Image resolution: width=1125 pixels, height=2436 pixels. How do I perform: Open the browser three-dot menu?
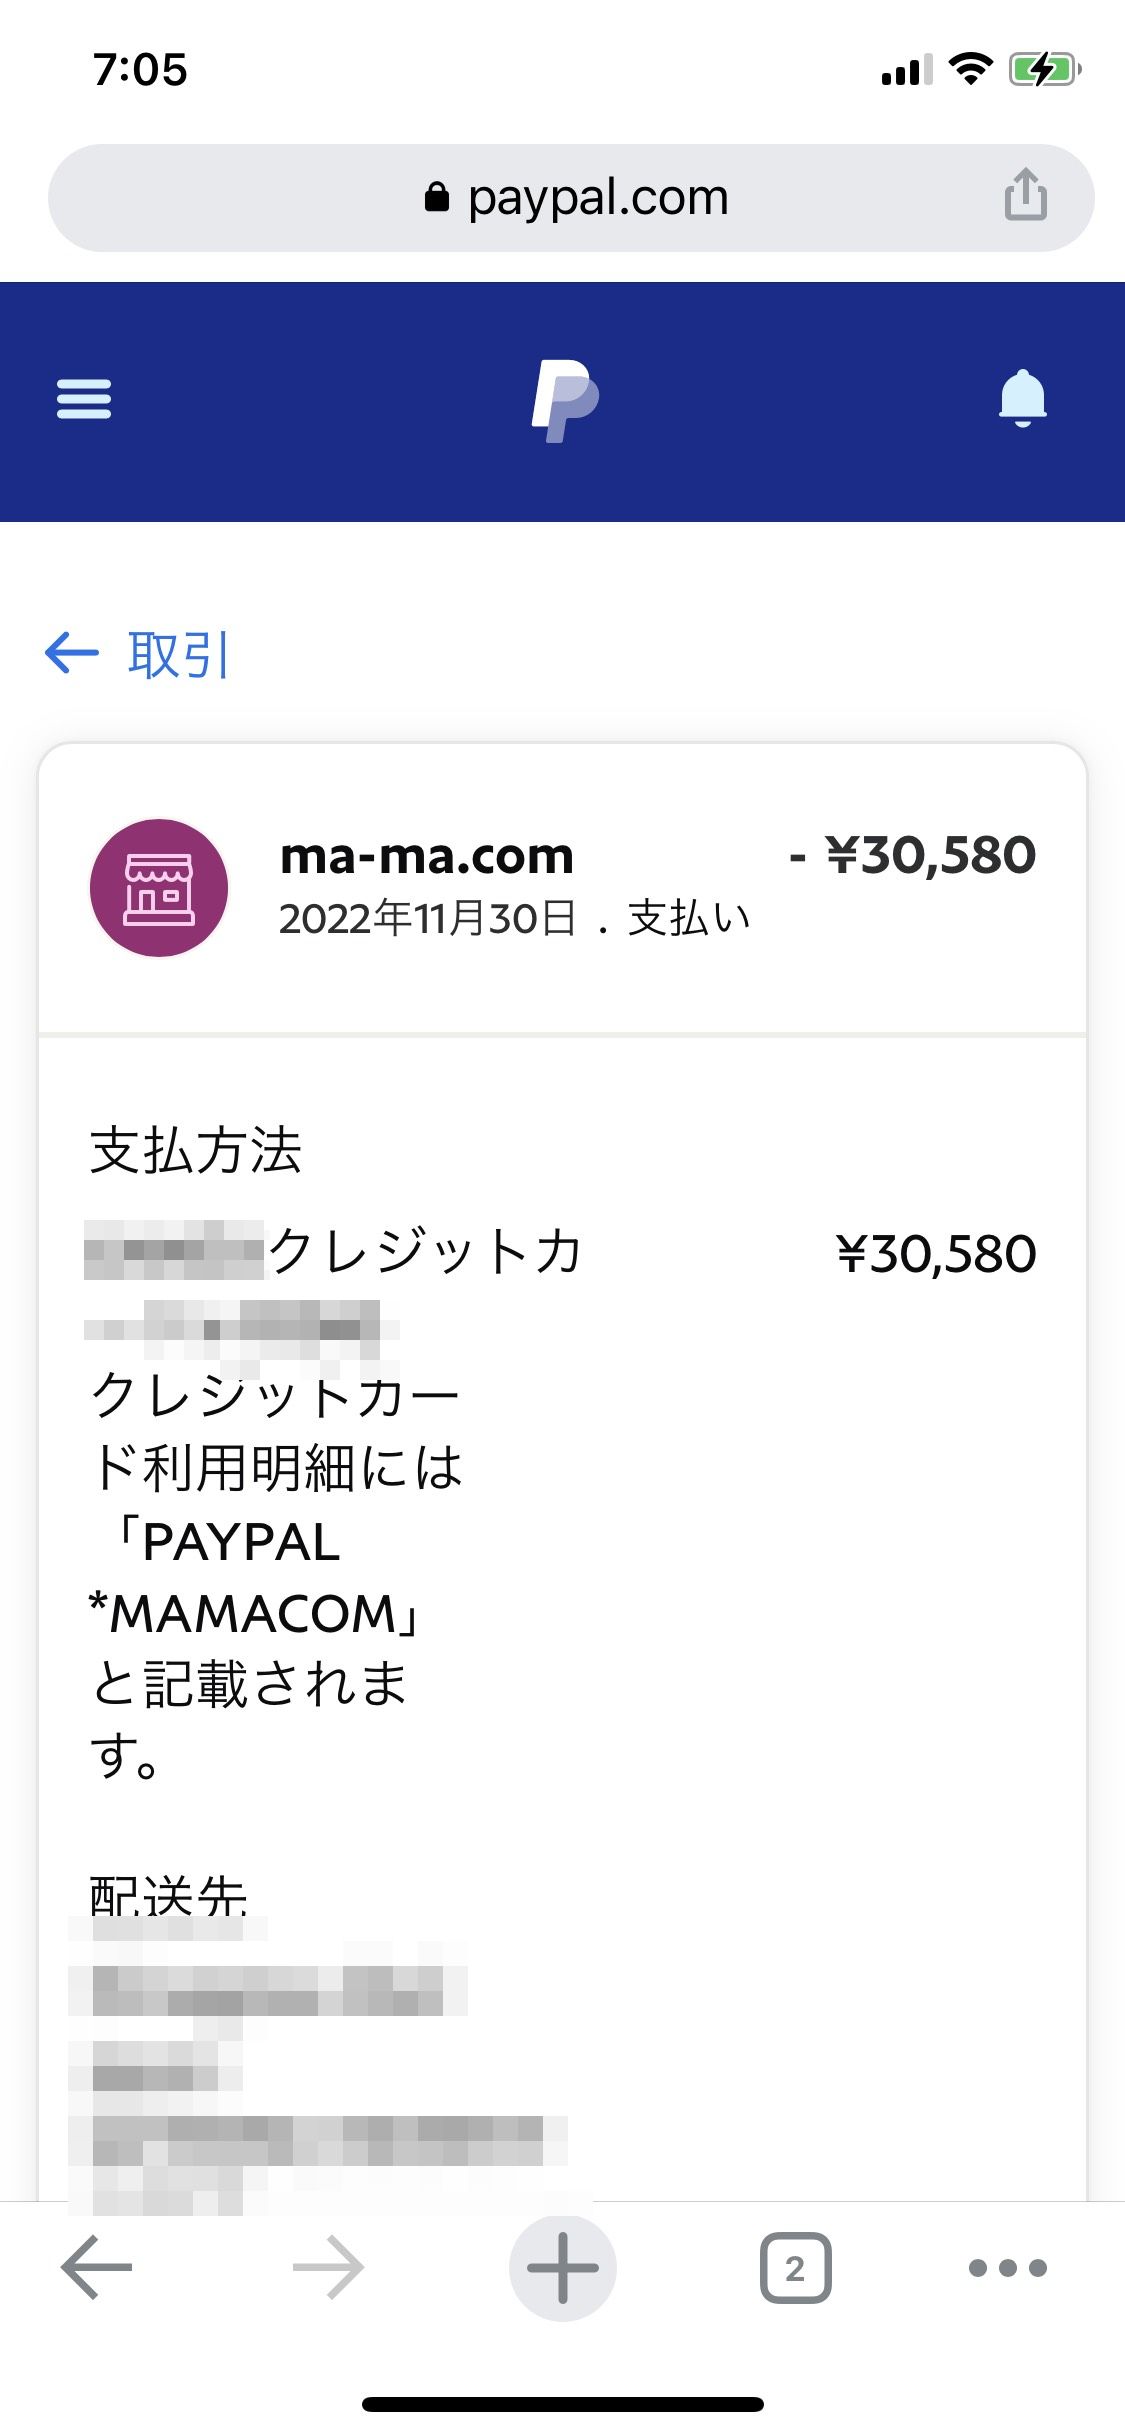pyautogui.click(x=1007, y=2268)
